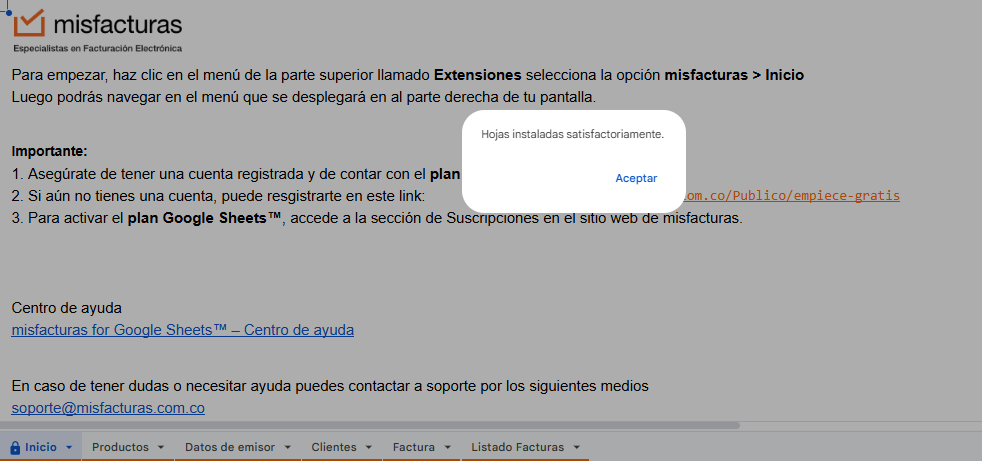This screenshot has width=982, height=461.
Task: Open Datos de emisor tab menu arrow
Action: pos(287,448)
